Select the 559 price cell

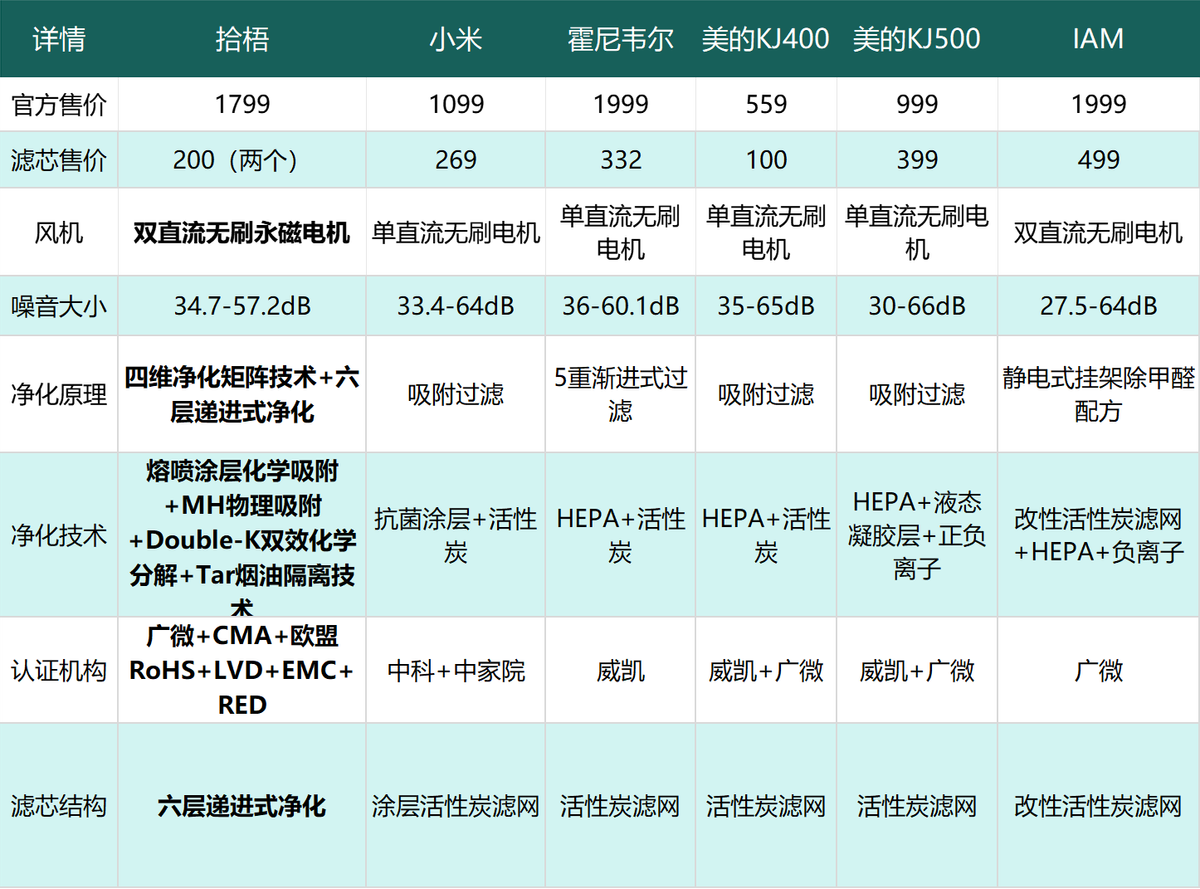pos(766,104)
